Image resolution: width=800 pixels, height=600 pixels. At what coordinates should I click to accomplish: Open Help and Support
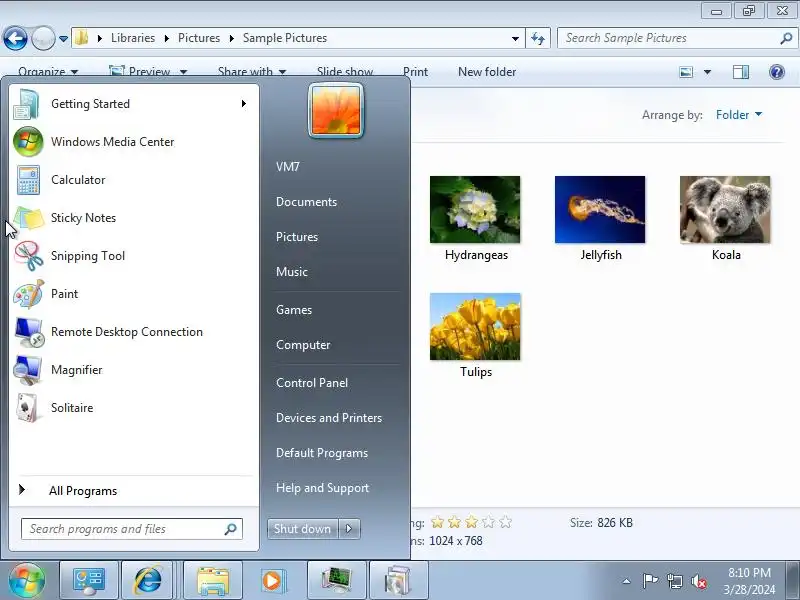click(322, 488)
